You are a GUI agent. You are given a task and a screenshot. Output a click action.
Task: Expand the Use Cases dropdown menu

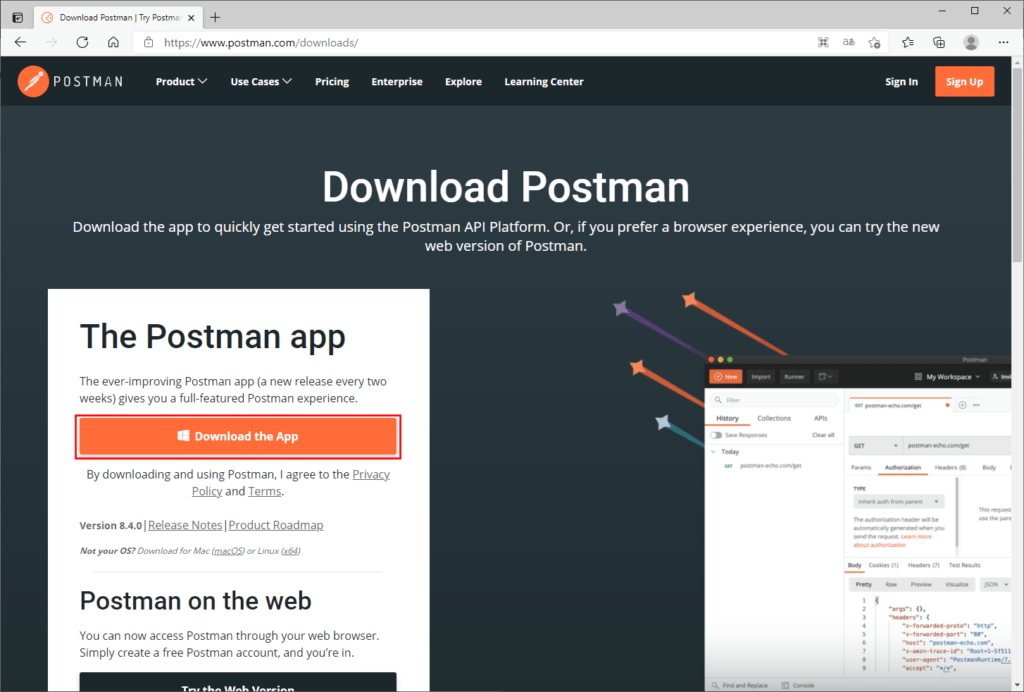[260, 81]
